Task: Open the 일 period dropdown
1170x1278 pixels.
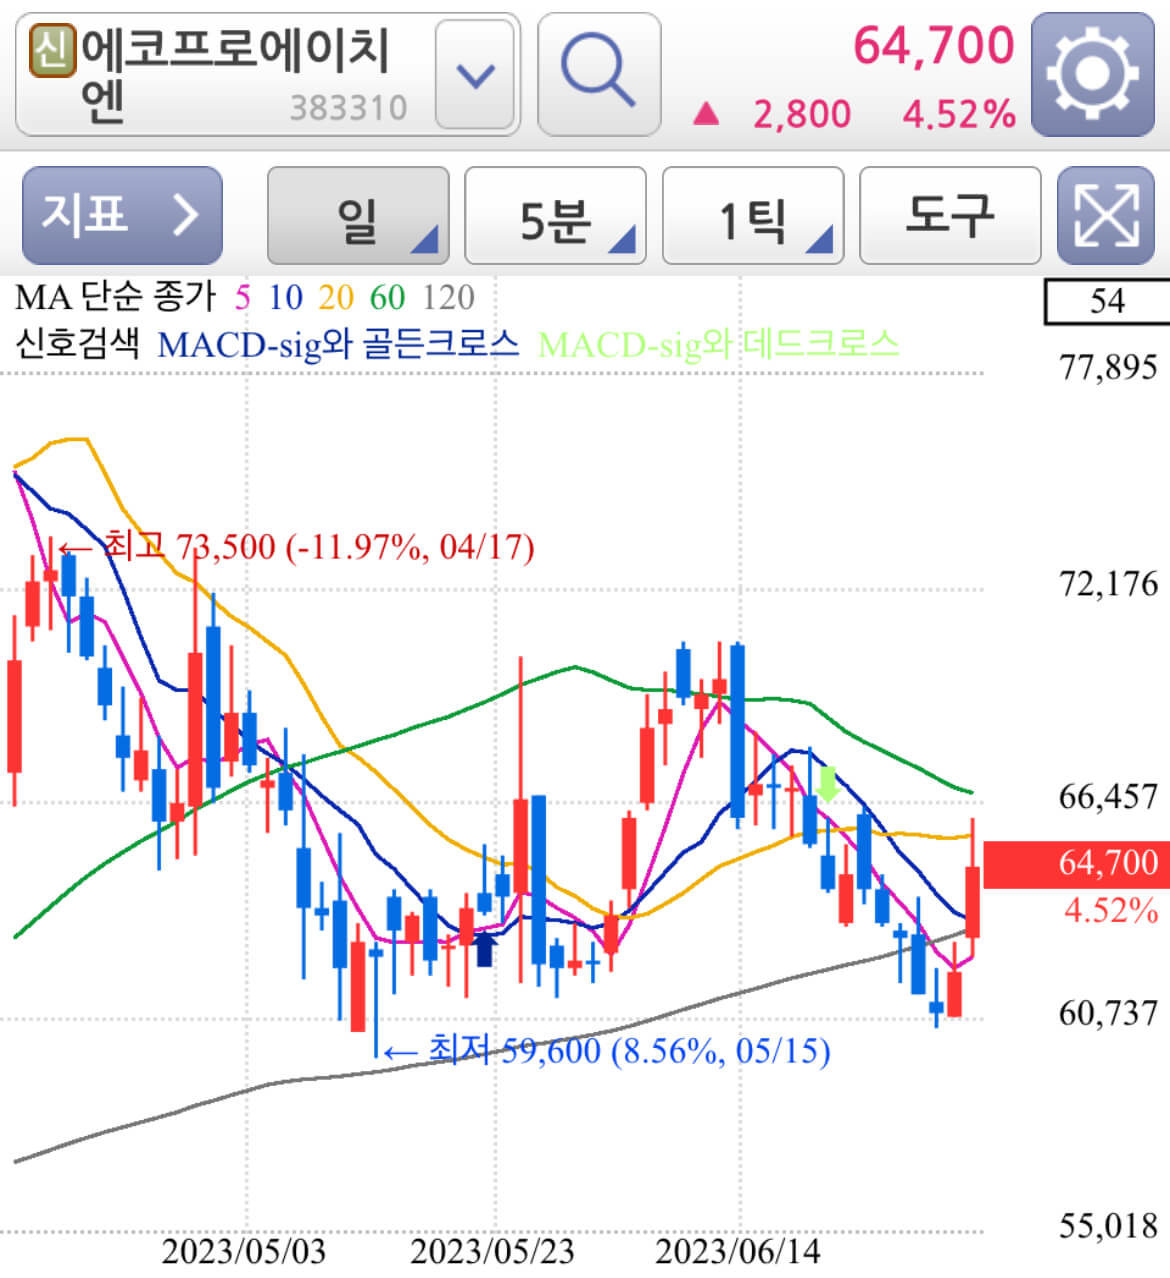Action: 357,215
